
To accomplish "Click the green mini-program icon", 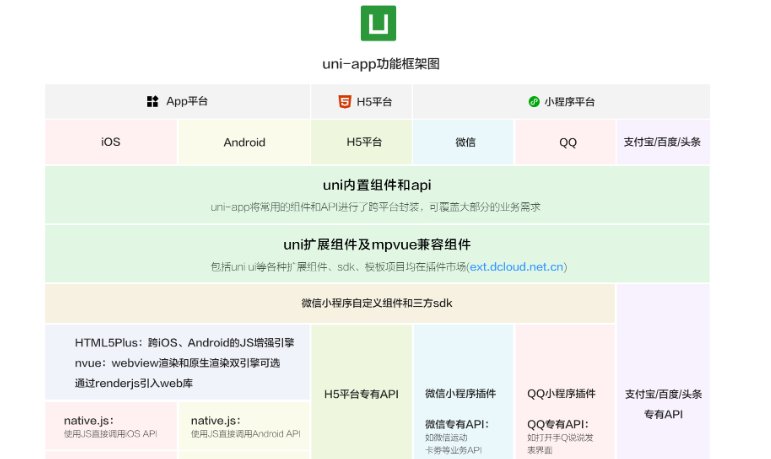I will point(534,102).
